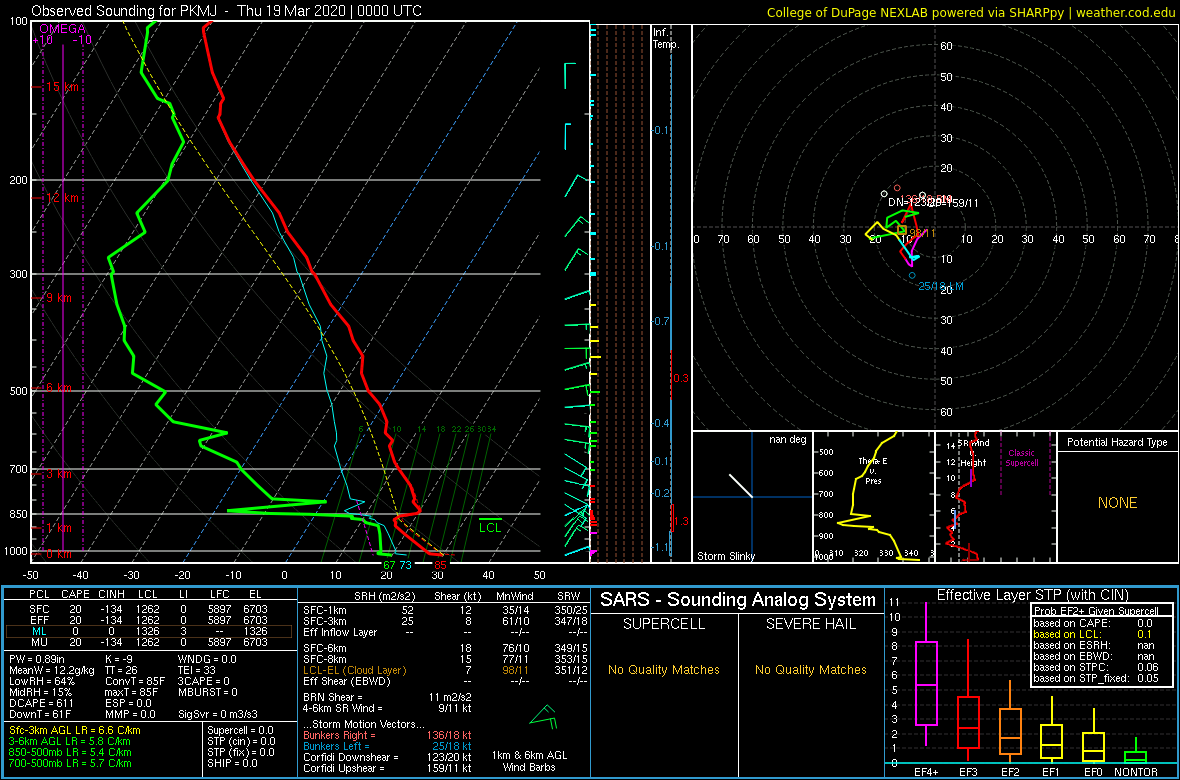The image size is (1180, 780).
Task: Click the SUPERCELL analog column header
Action: (663, 624)
